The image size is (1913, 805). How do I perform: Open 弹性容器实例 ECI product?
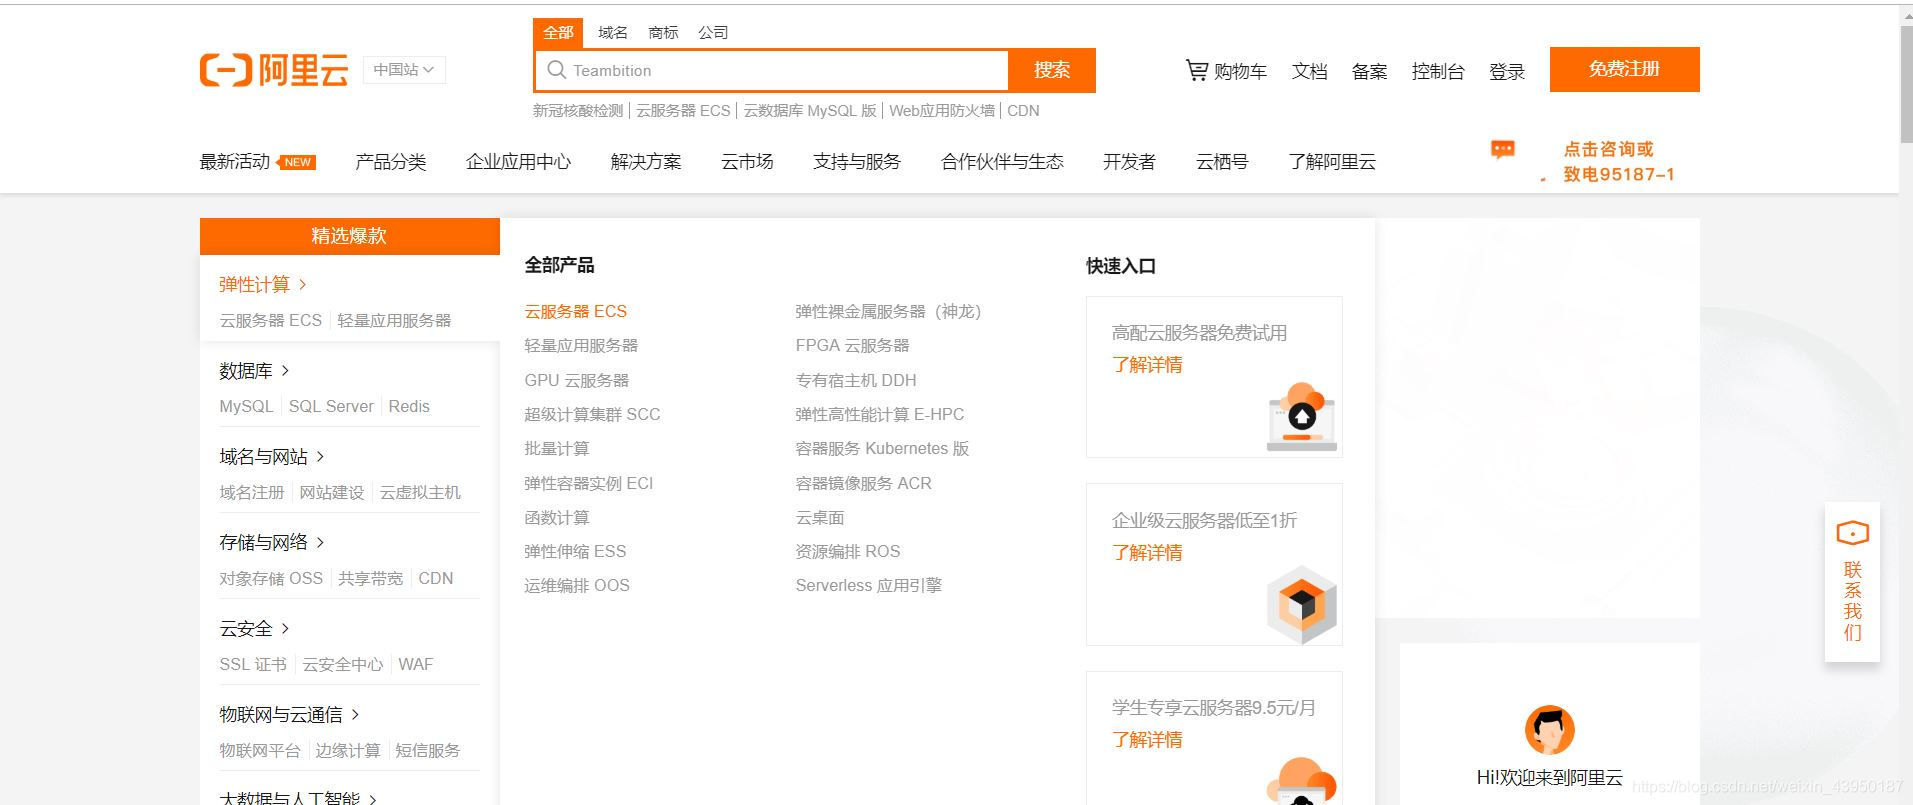pos(589,484)
